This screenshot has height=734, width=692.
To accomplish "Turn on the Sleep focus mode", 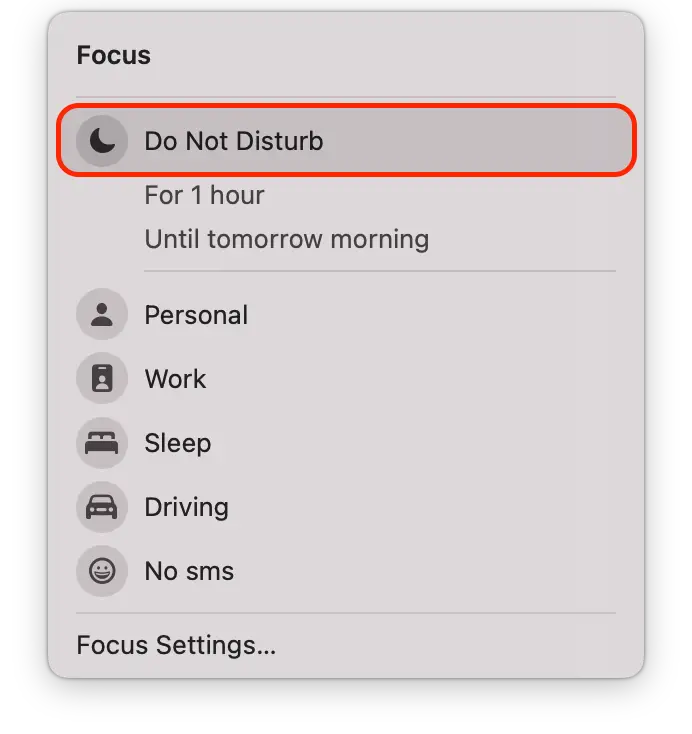I will [346, 443].
